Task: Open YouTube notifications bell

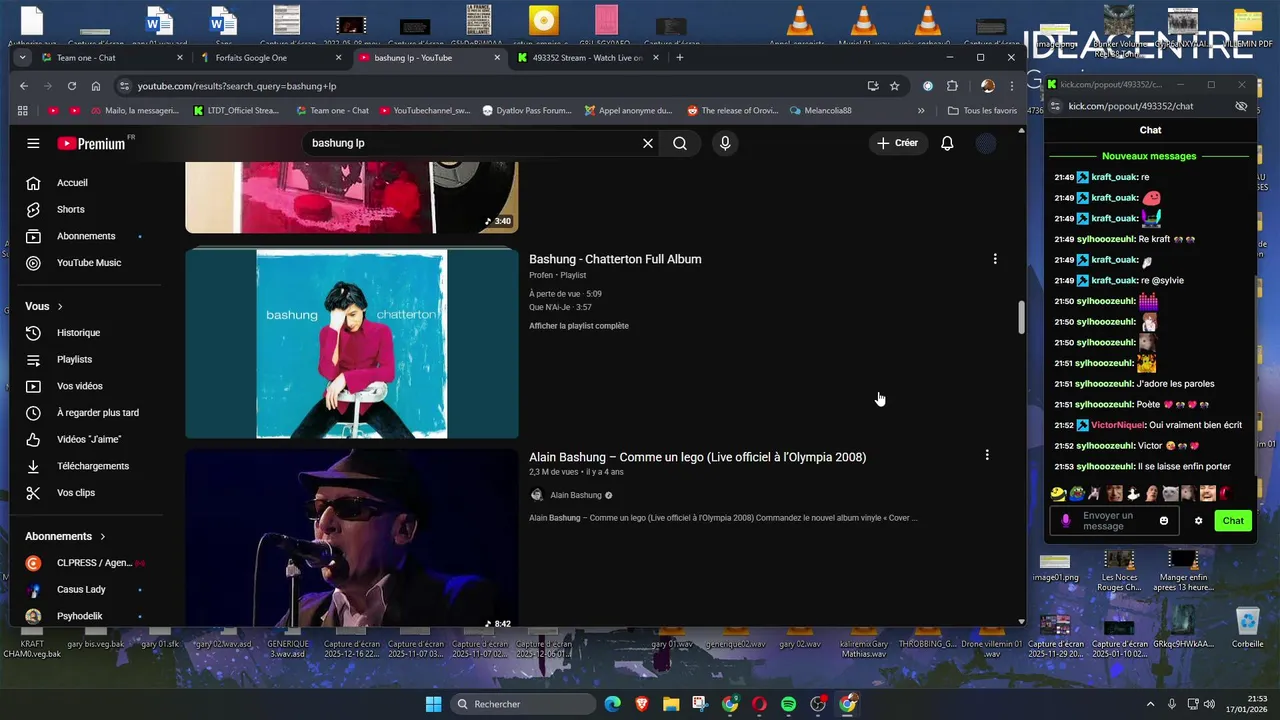Action: (947, 143)
